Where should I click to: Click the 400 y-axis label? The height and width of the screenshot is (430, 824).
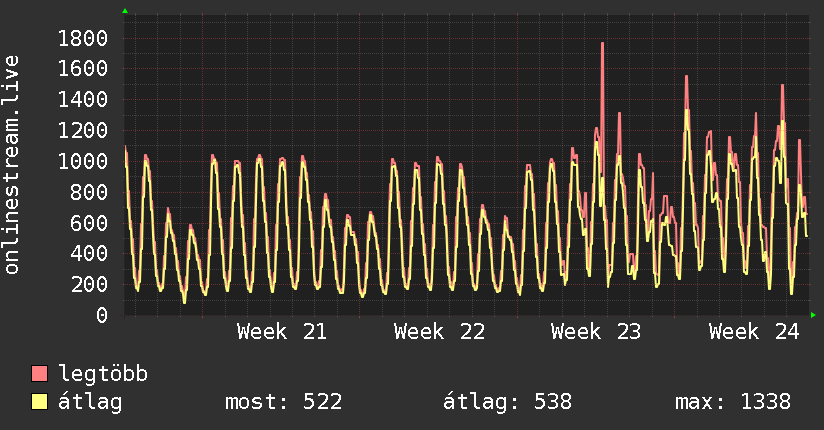coord(89,253)
